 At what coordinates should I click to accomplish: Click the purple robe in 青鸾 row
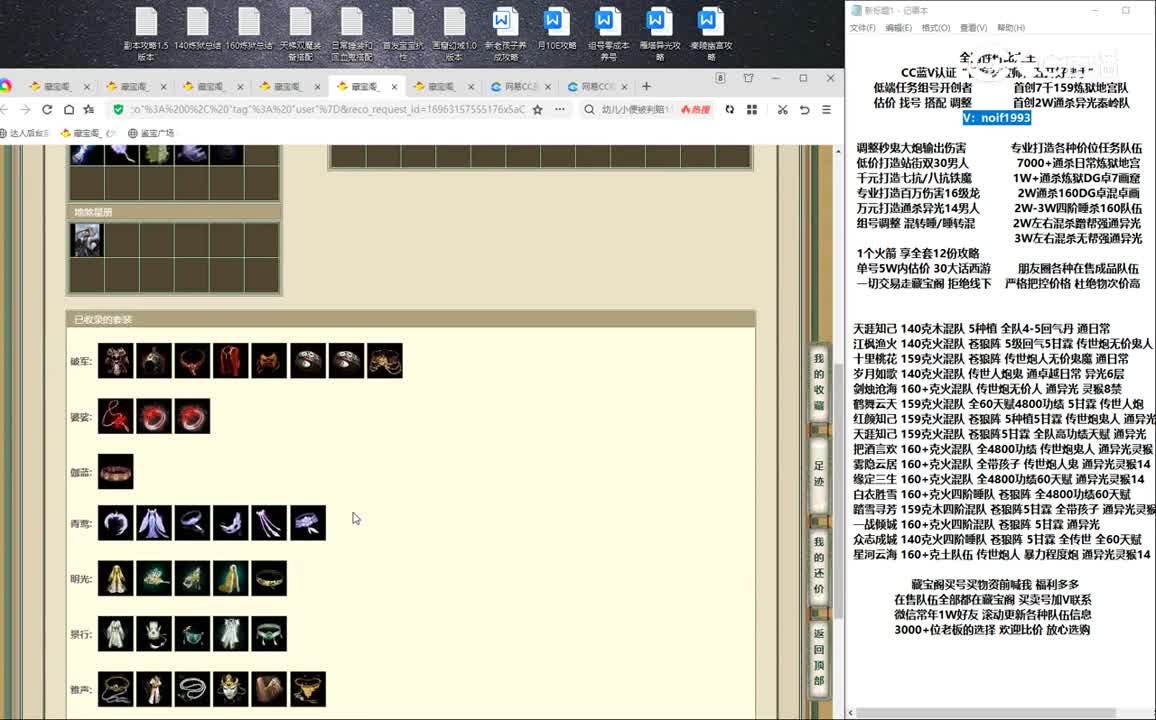tap(154, 523)
